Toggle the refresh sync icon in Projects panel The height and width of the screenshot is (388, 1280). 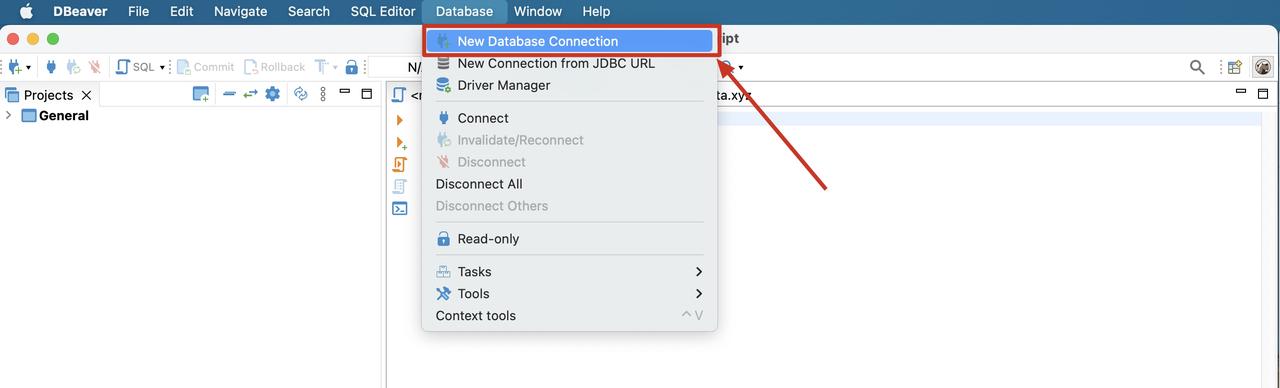coord(300,94)
